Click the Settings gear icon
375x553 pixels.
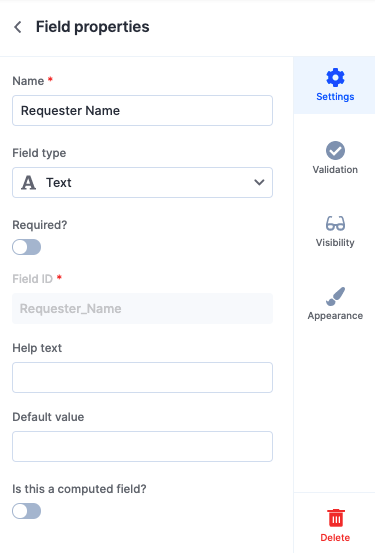point(335,77)
